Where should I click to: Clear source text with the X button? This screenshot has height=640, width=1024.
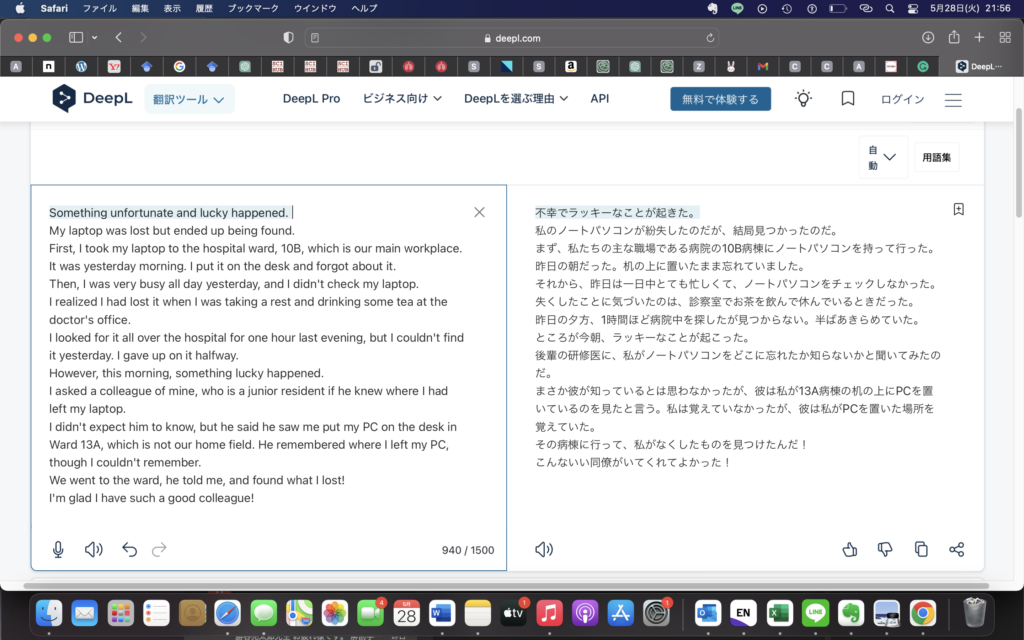pyautogui.click(x=479, y=211)
